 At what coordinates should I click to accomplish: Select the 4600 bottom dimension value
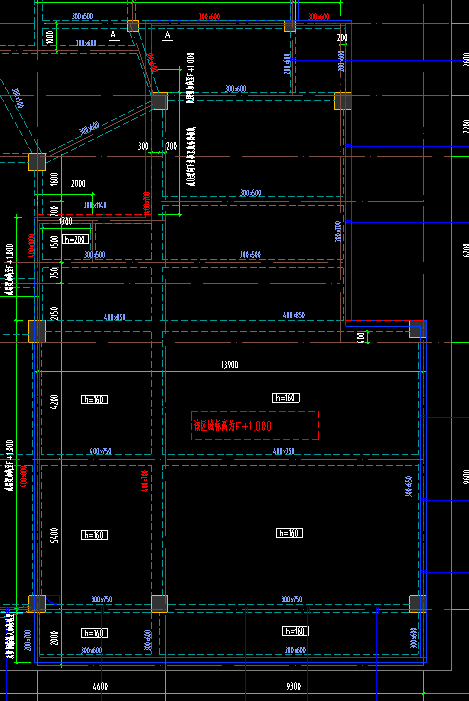(x=100, y=686)
